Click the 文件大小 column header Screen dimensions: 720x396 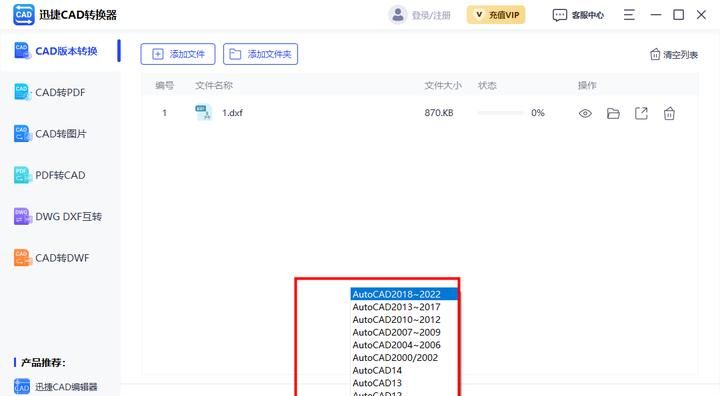(443, 85)
